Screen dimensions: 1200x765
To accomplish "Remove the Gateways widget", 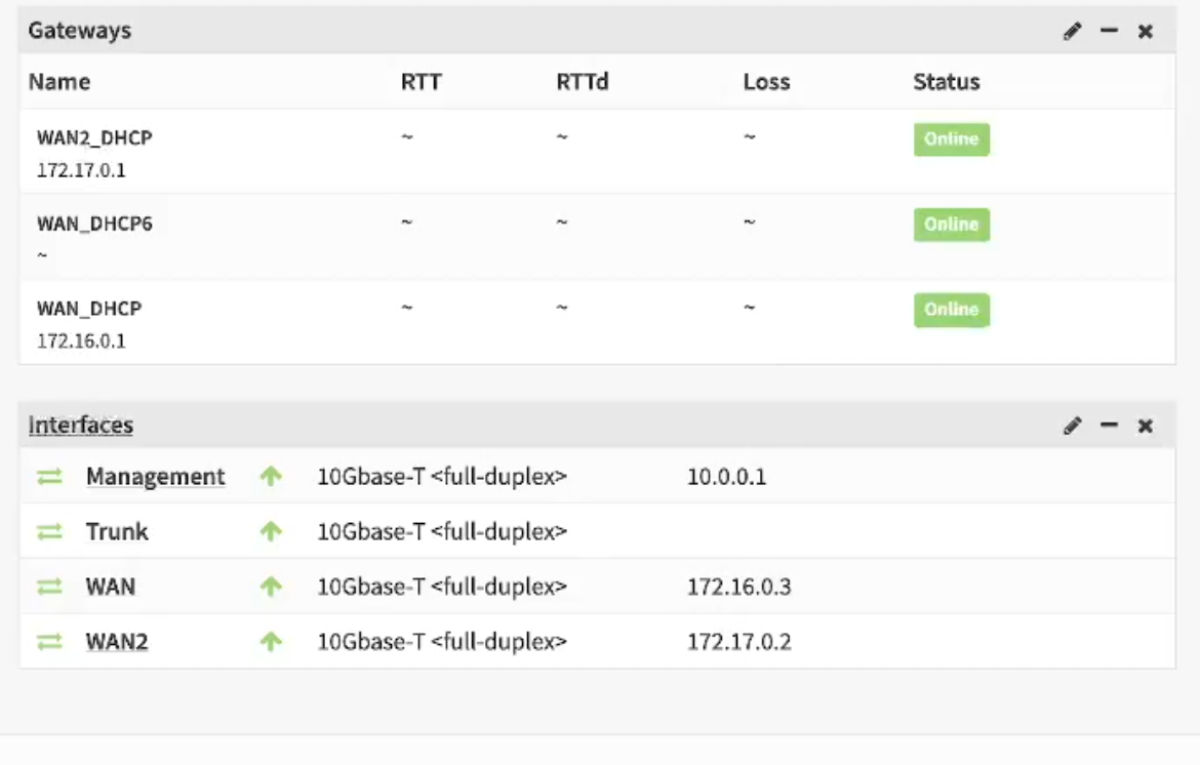I will click(1145, 31).
